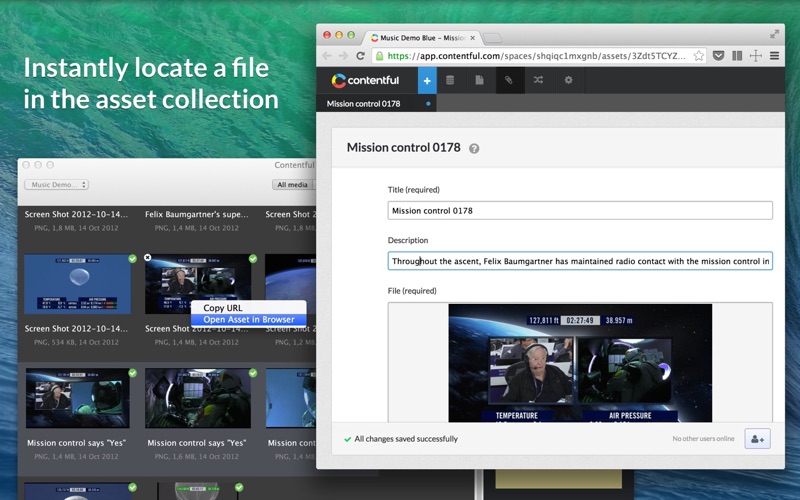Click the blue unsaved dot on Mission control 0178 tab
This screenshot has height=500, width=800.
428,104
